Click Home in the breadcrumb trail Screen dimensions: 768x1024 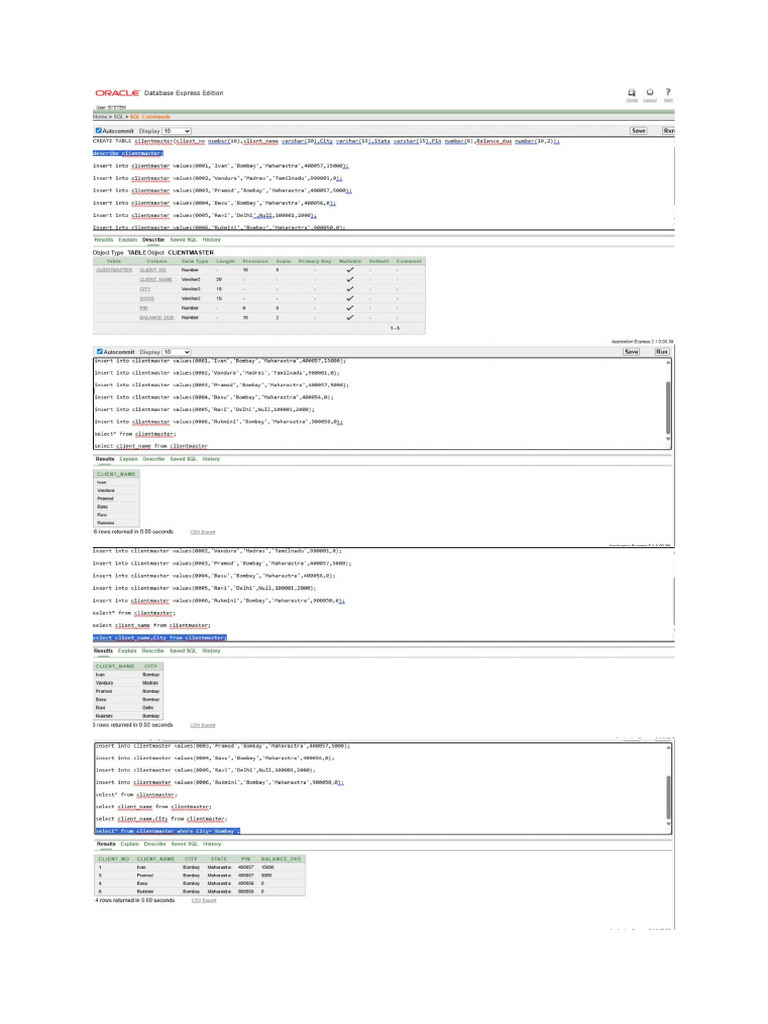(x=99, y=117)
